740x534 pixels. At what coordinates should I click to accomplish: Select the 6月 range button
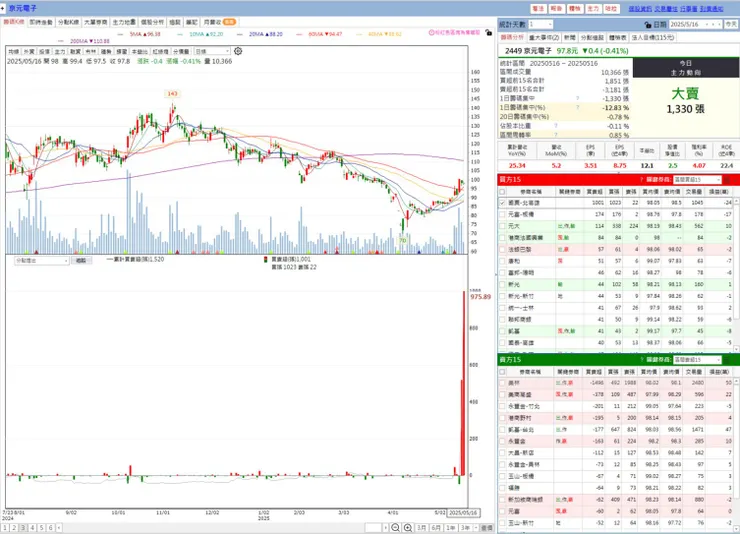coord(436,528)
